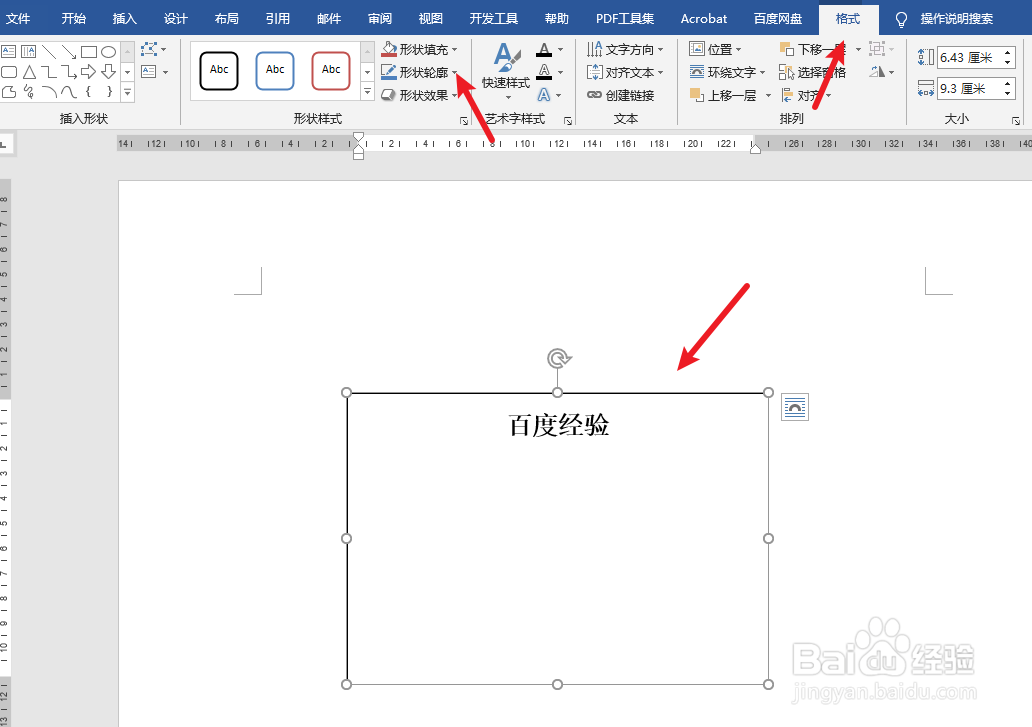Pick the curve shape

(x=68, y=91)
